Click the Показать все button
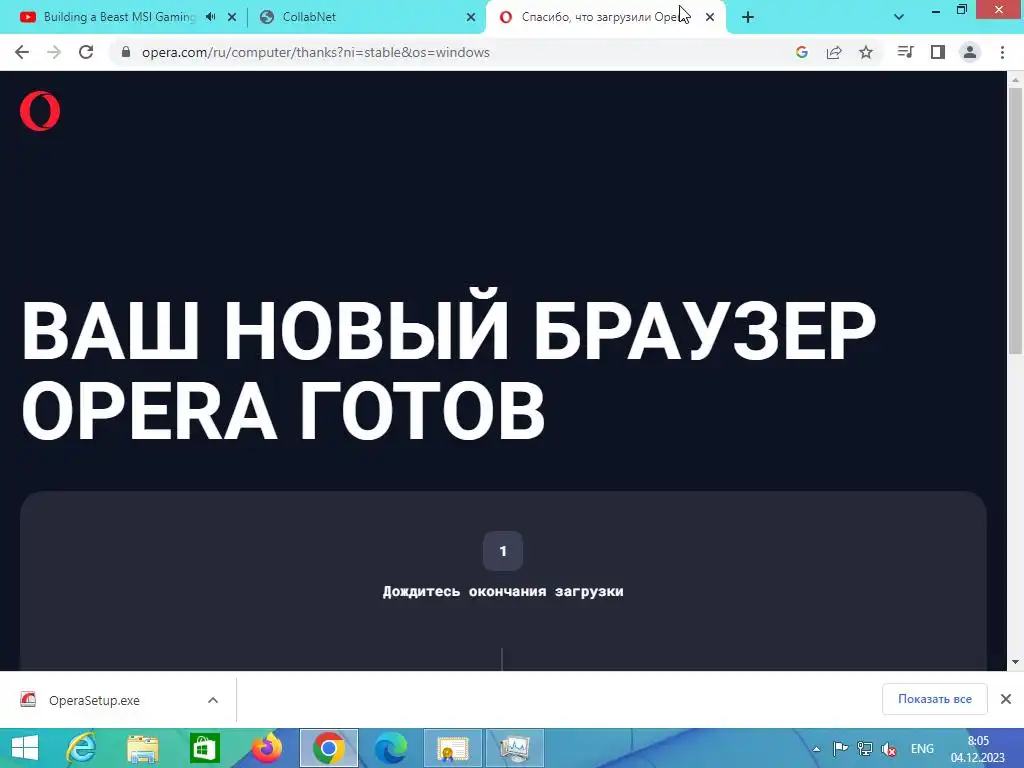1024x768 pixels. pyautogui.click(x=935, y=699)
